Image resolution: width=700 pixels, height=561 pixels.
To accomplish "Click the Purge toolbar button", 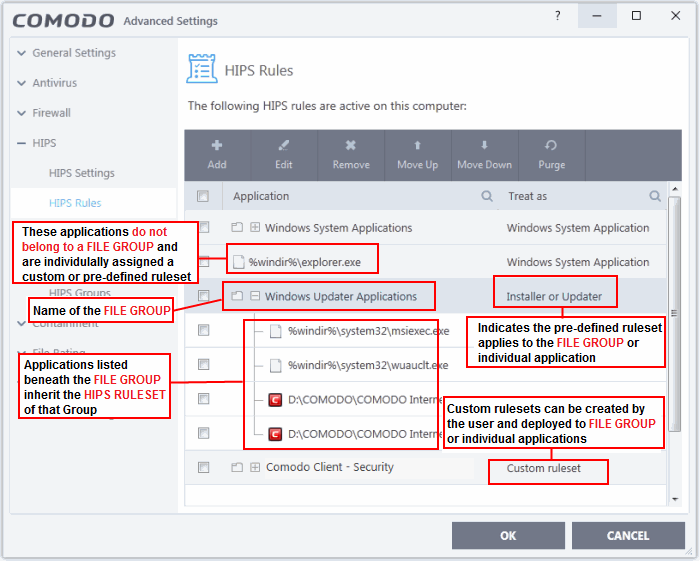I will click(x=551, y=155).
